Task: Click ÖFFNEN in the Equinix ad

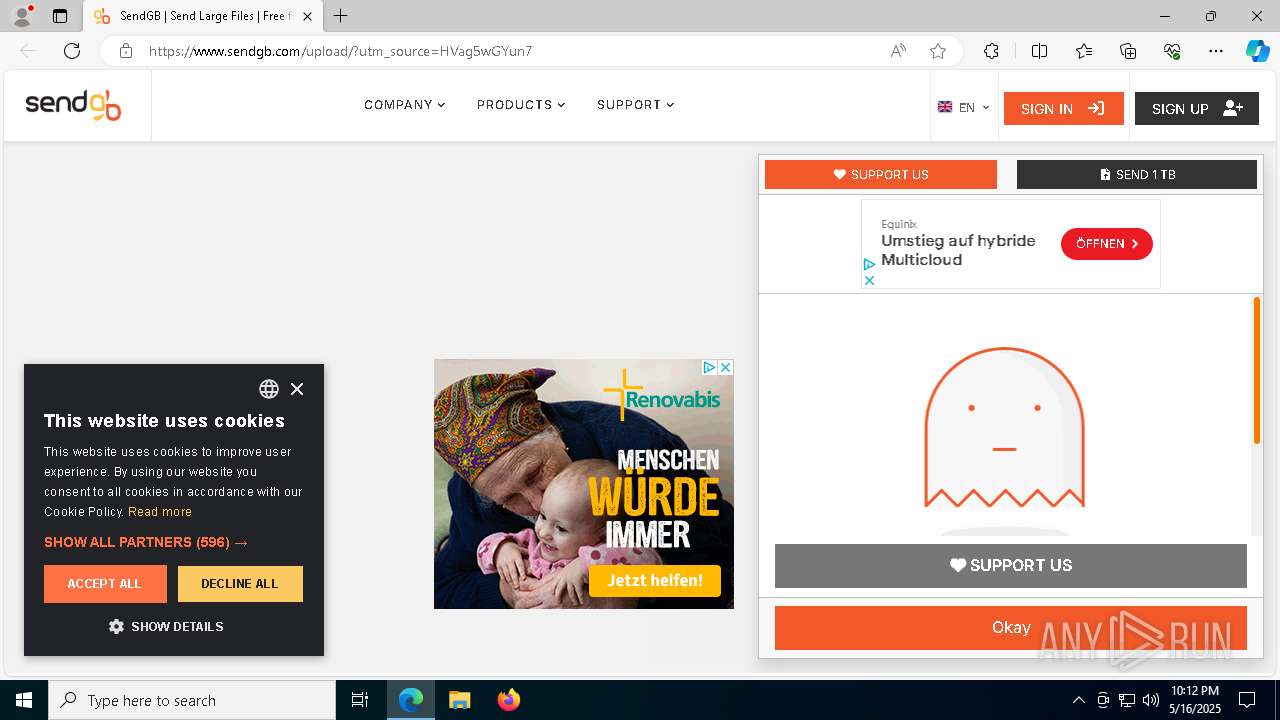Action: point(1106,244)
